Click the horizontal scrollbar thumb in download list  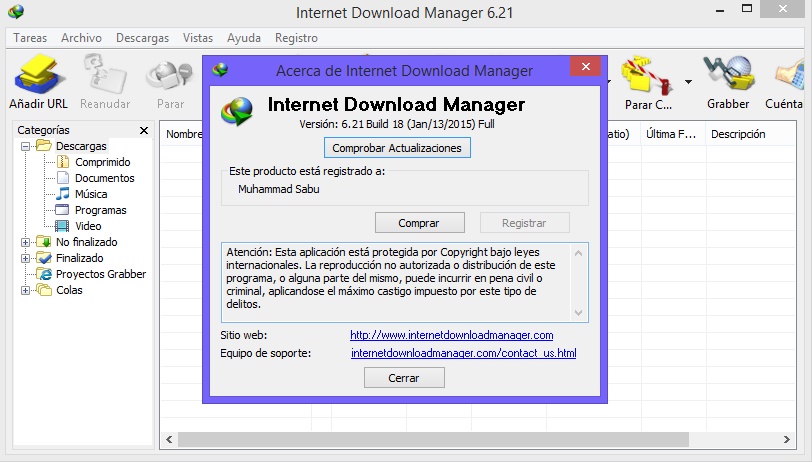[x=433, y=439]
